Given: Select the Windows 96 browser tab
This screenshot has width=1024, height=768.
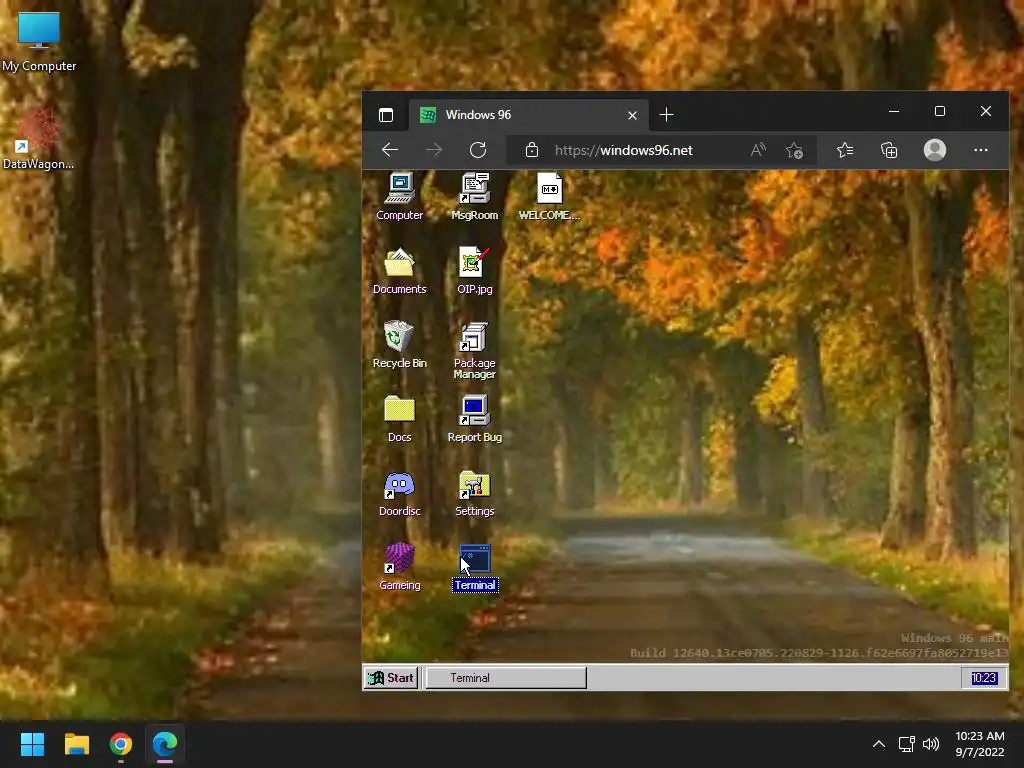Looking at the screenshot, I should [529, 115].
